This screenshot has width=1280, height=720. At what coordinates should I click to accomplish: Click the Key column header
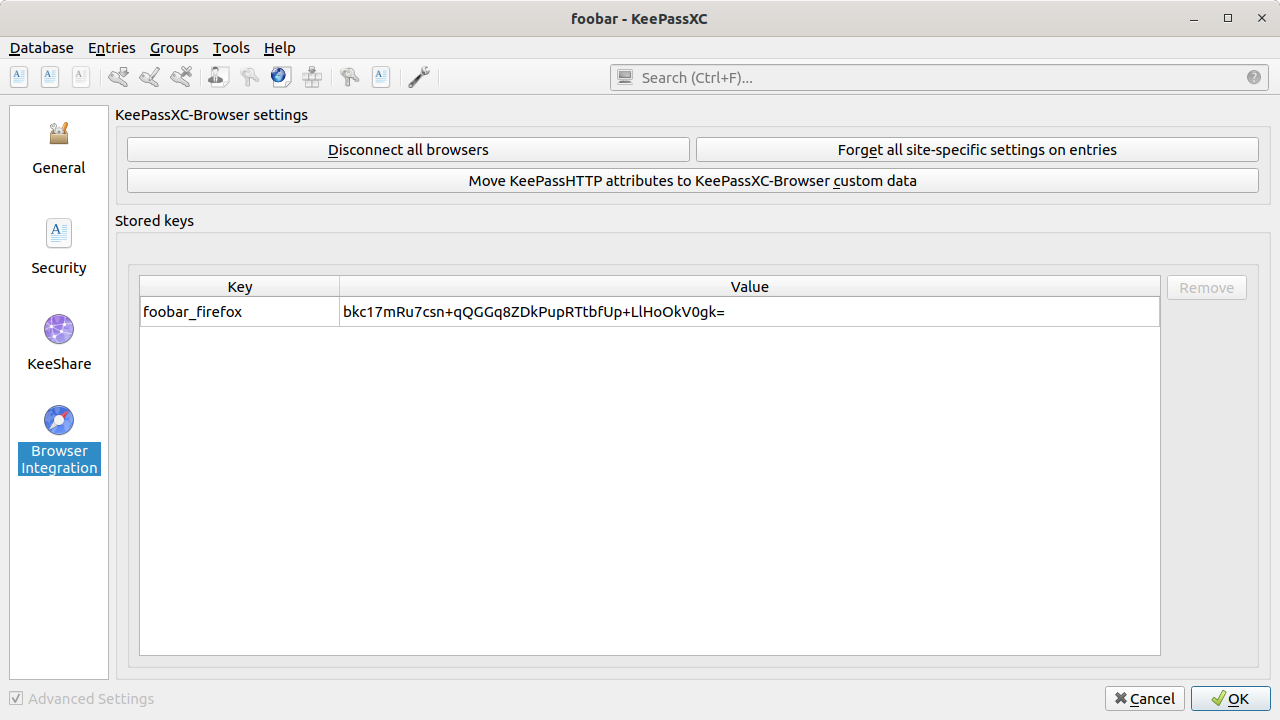tap(240, 287)
